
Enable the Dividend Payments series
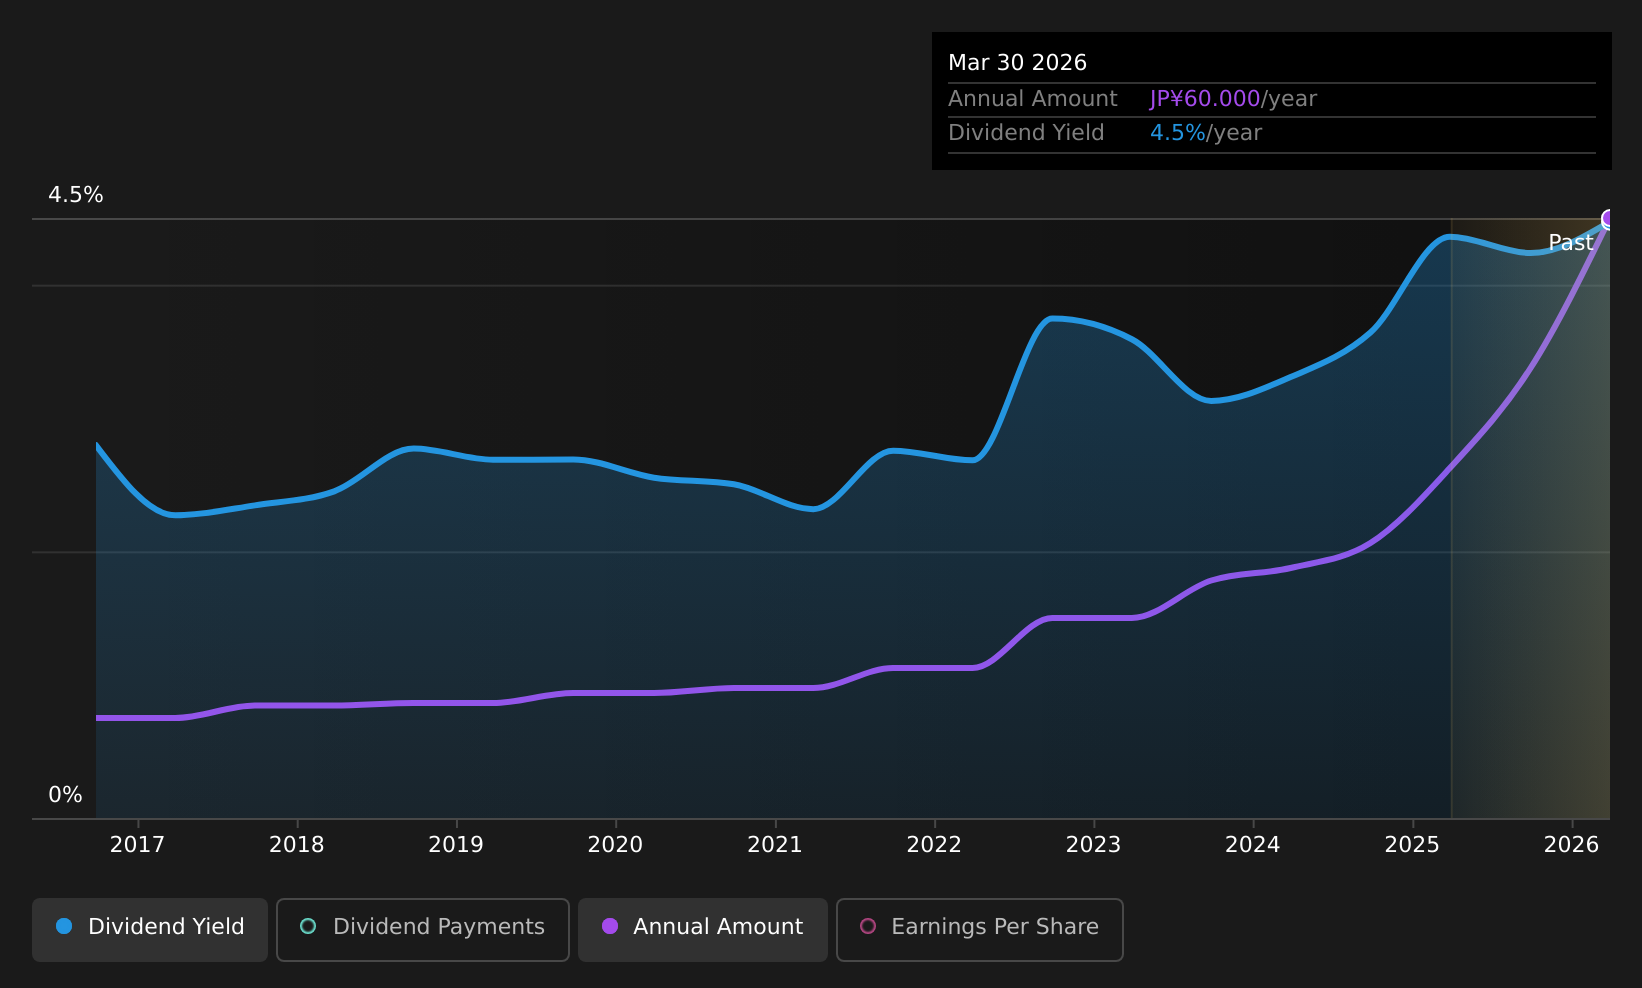point(423,930)
